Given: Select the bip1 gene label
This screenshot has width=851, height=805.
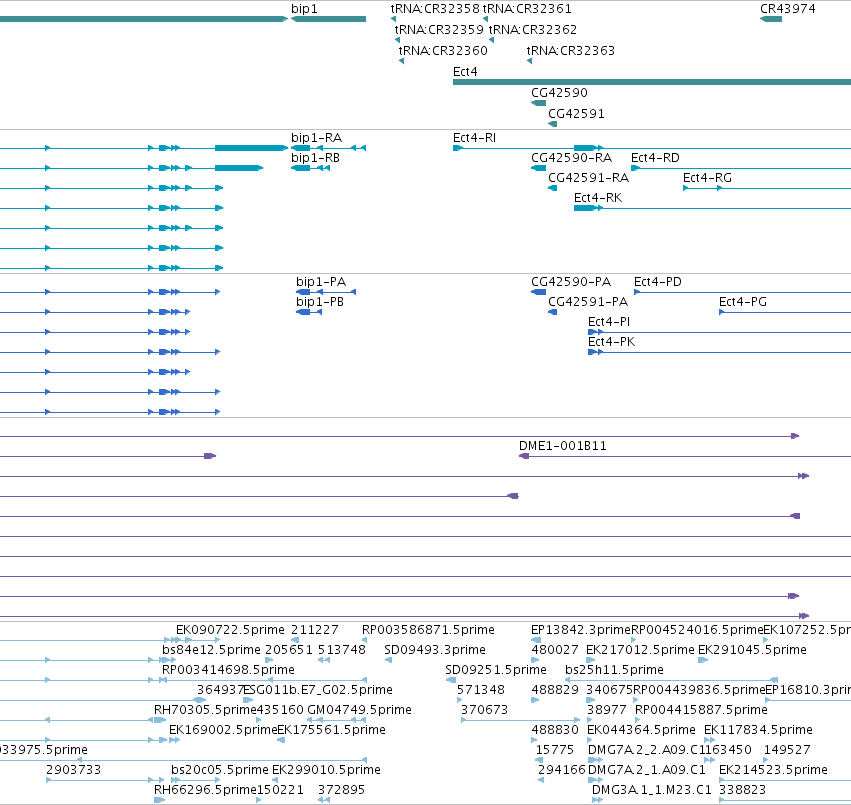Looking at the screenshot, I should pos(304,9).
